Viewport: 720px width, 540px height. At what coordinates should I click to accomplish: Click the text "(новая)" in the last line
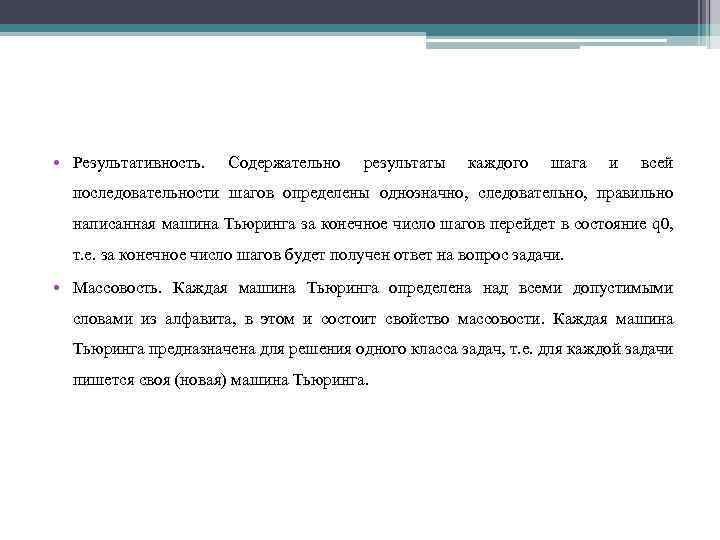tap(201, 381)
